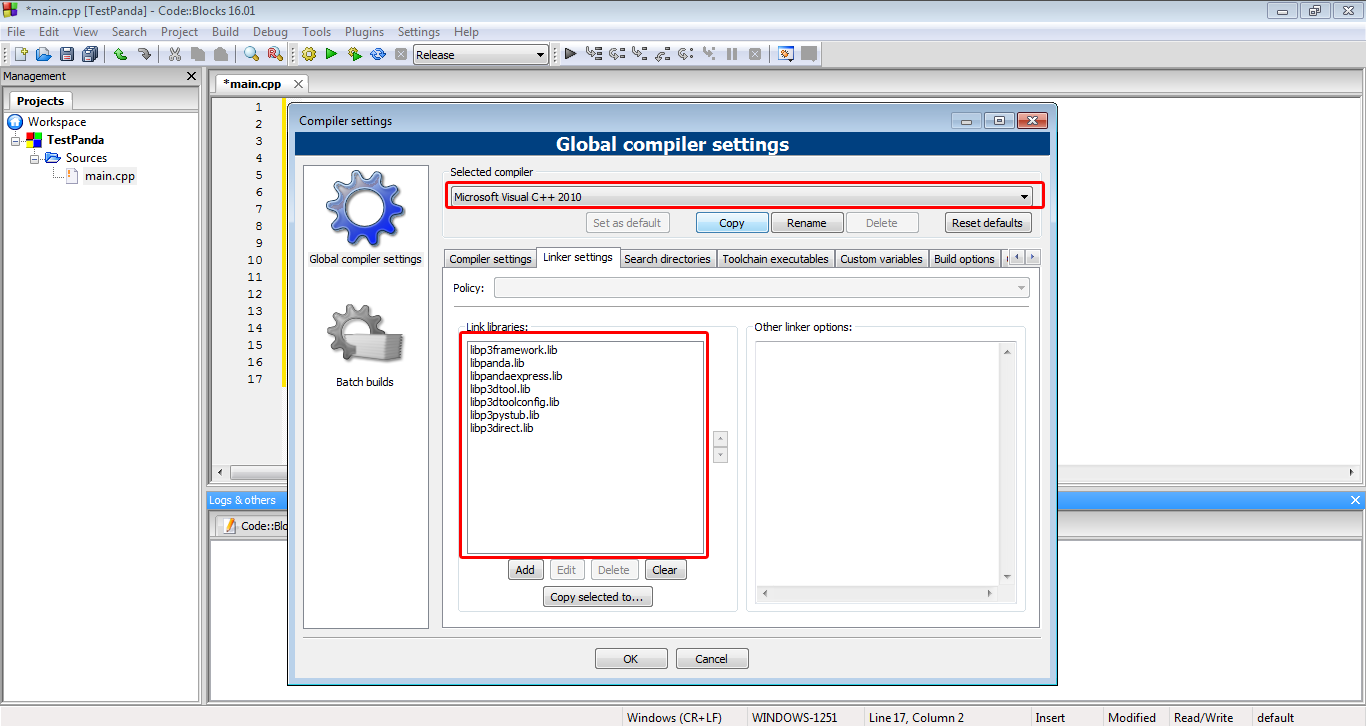Switch to the Build options tab
This screenshot has width=1366, height=726.
click(964, 259)
